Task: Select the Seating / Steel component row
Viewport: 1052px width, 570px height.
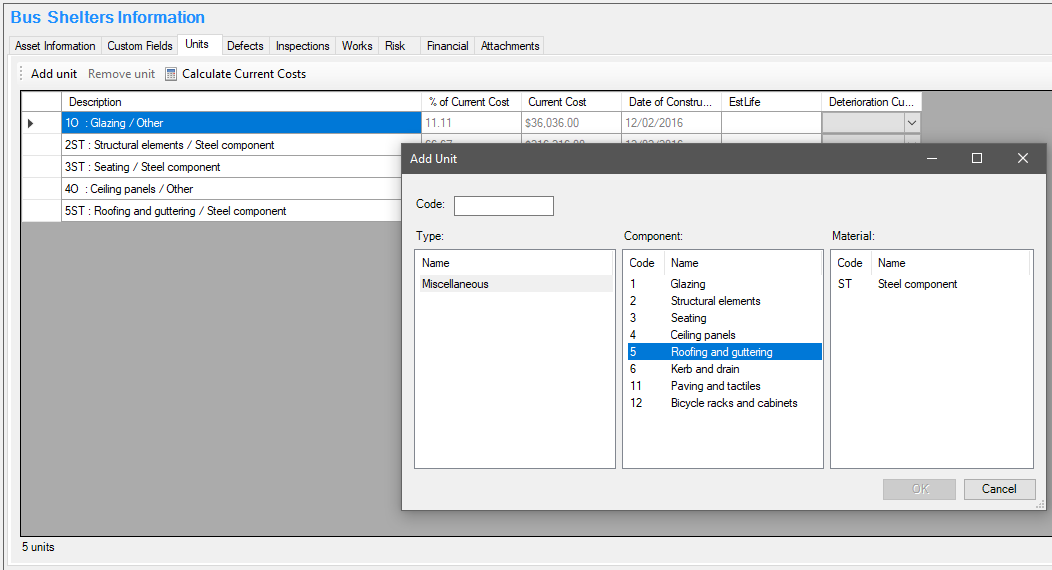Action: pos(142,167)
